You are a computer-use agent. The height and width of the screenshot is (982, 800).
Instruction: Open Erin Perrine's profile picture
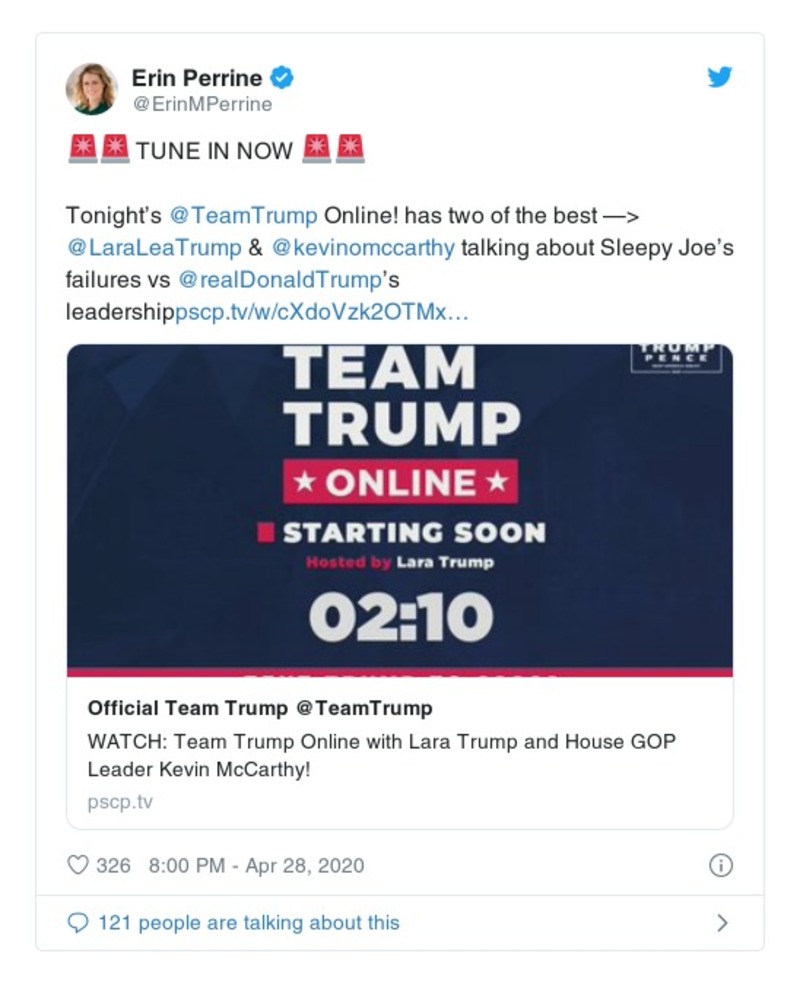93,86
